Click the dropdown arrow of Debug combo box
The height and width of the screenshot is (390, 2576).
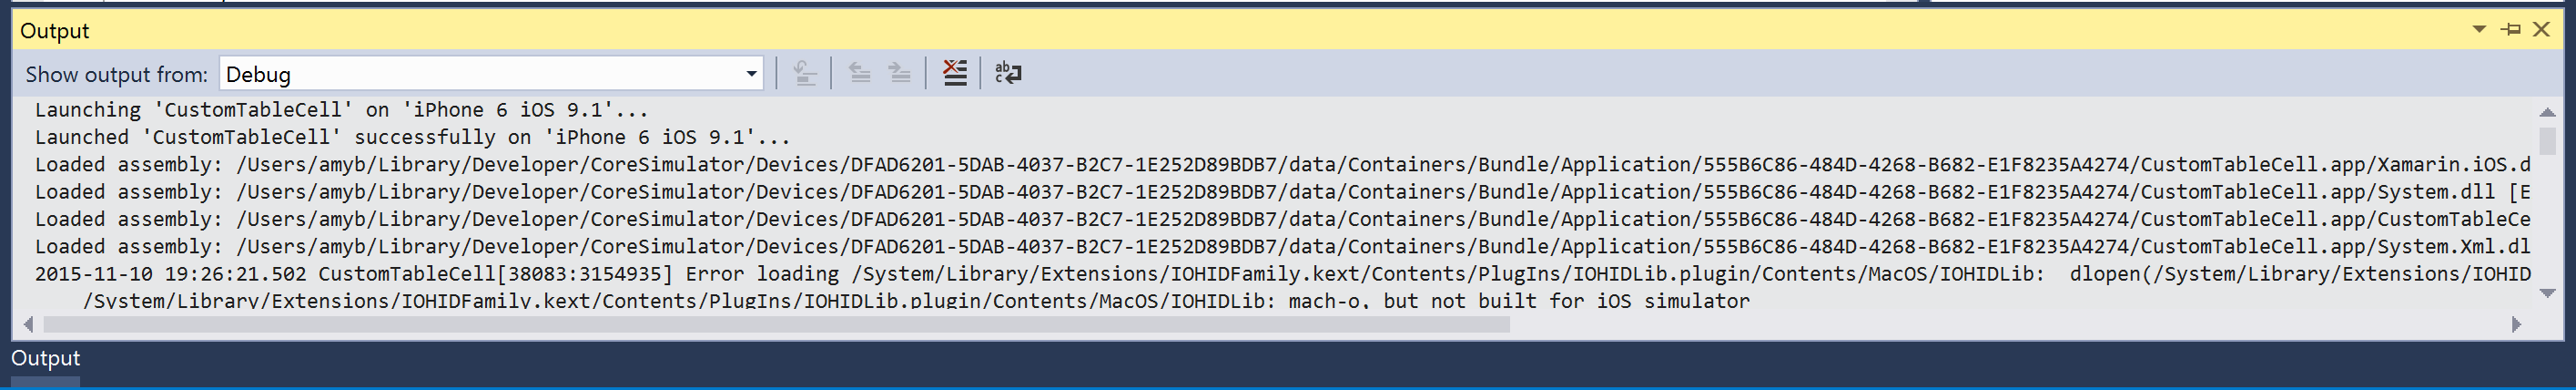751,74
